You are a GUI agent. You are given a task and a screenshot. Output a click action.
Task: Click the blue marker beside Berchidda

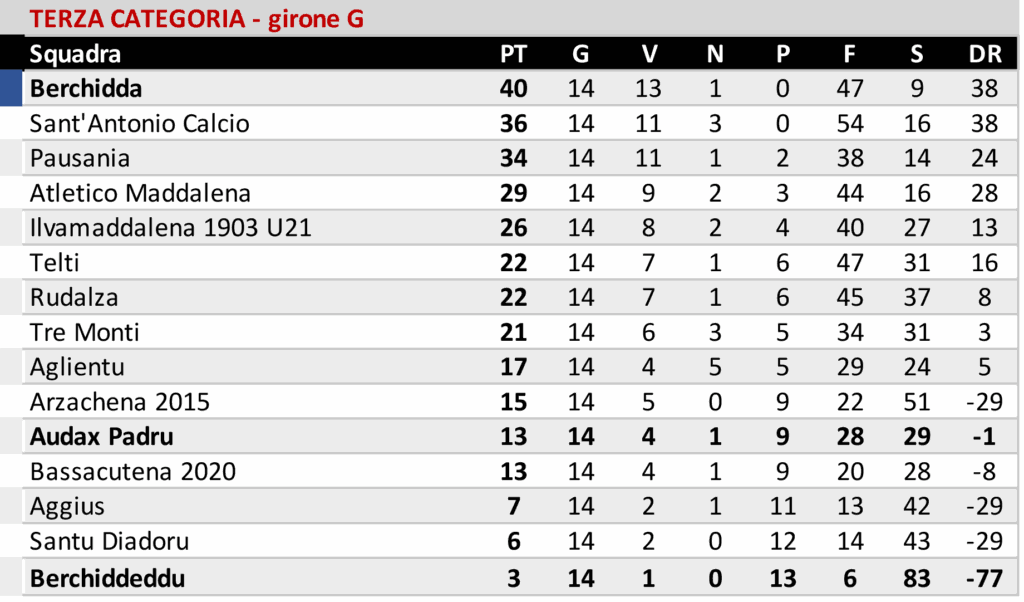(11, 89)
